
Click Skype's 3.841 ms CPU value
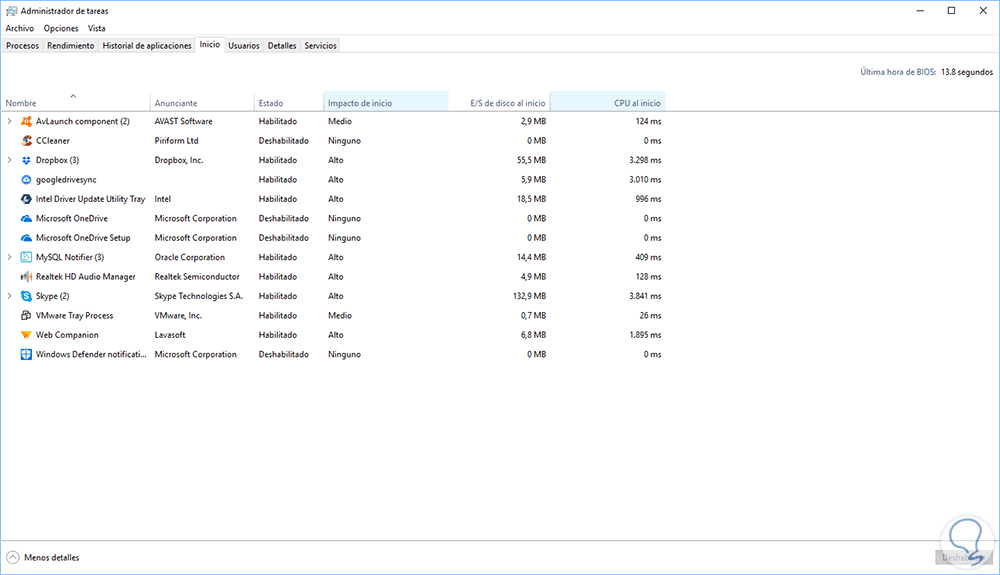[x=645, y=296]
